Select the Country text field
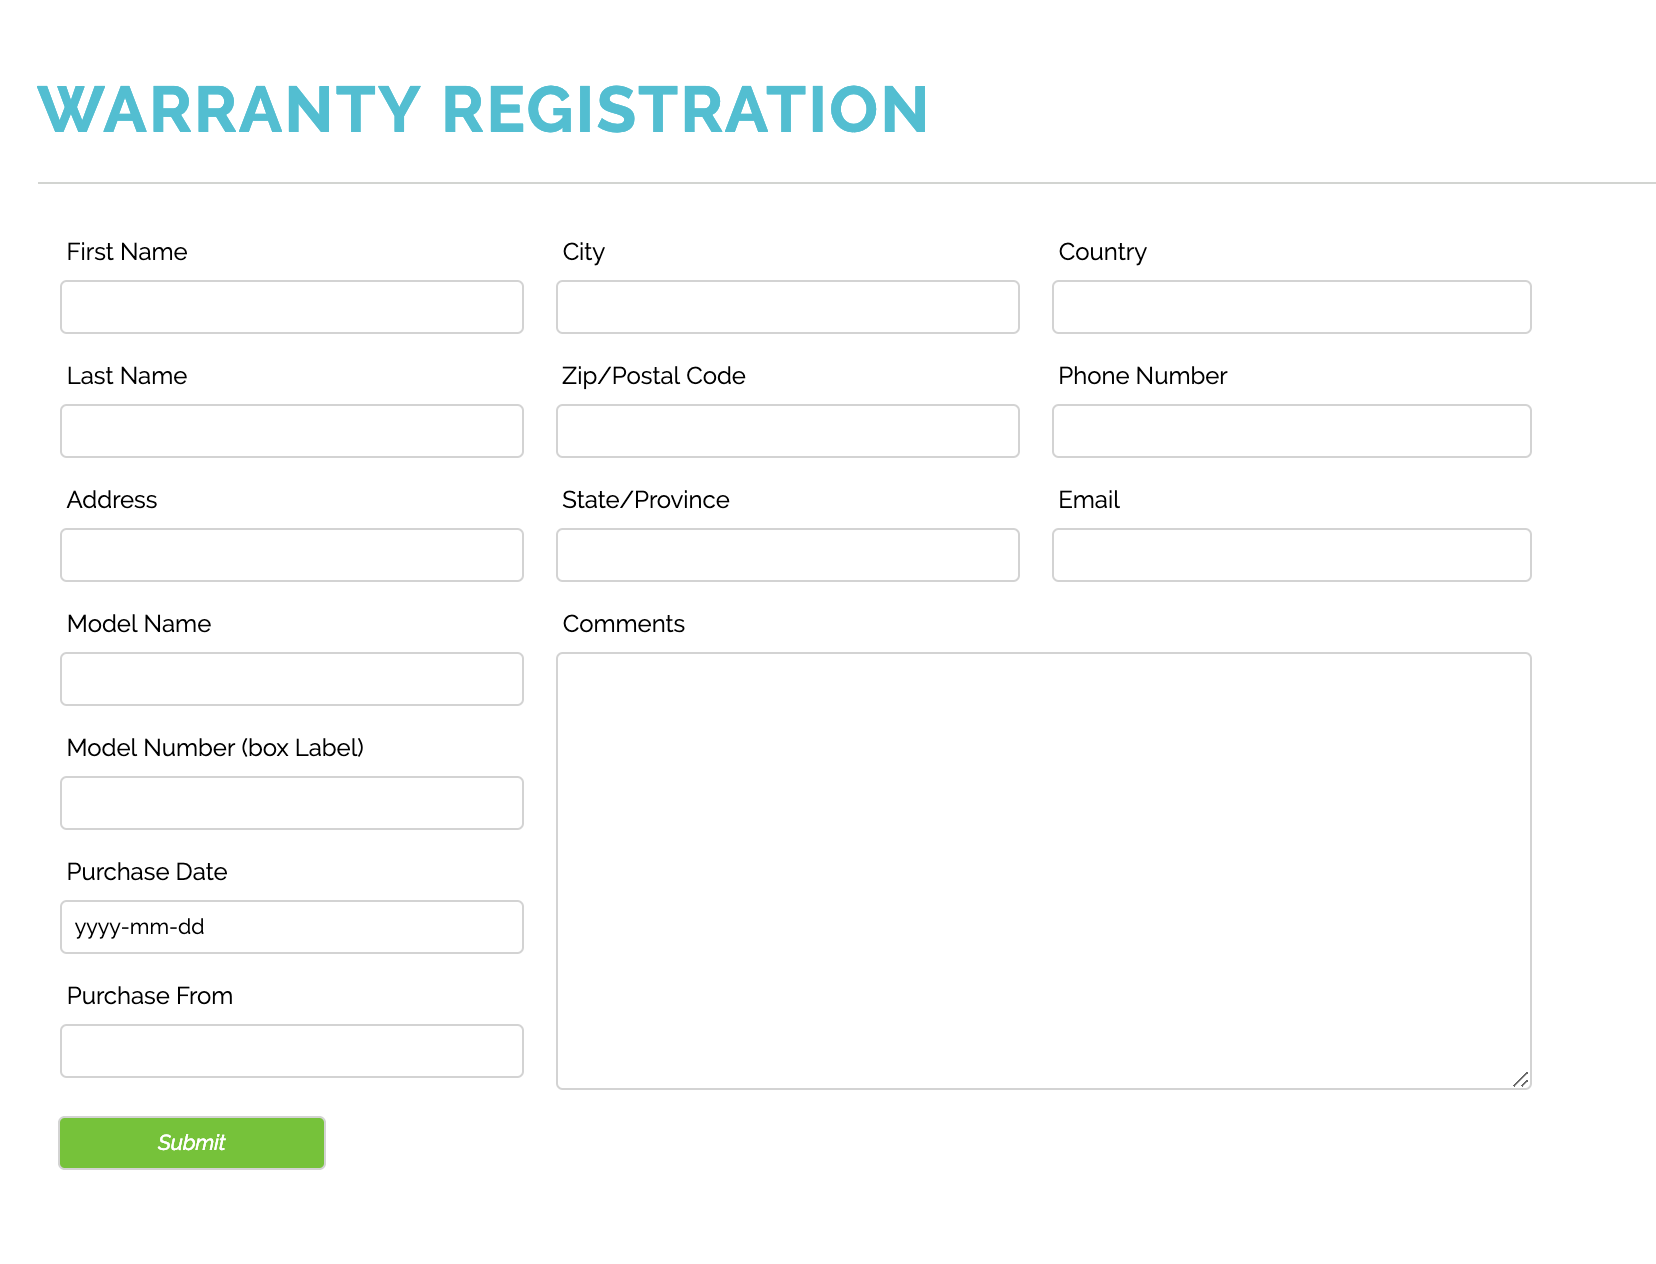 [1291, 307]
